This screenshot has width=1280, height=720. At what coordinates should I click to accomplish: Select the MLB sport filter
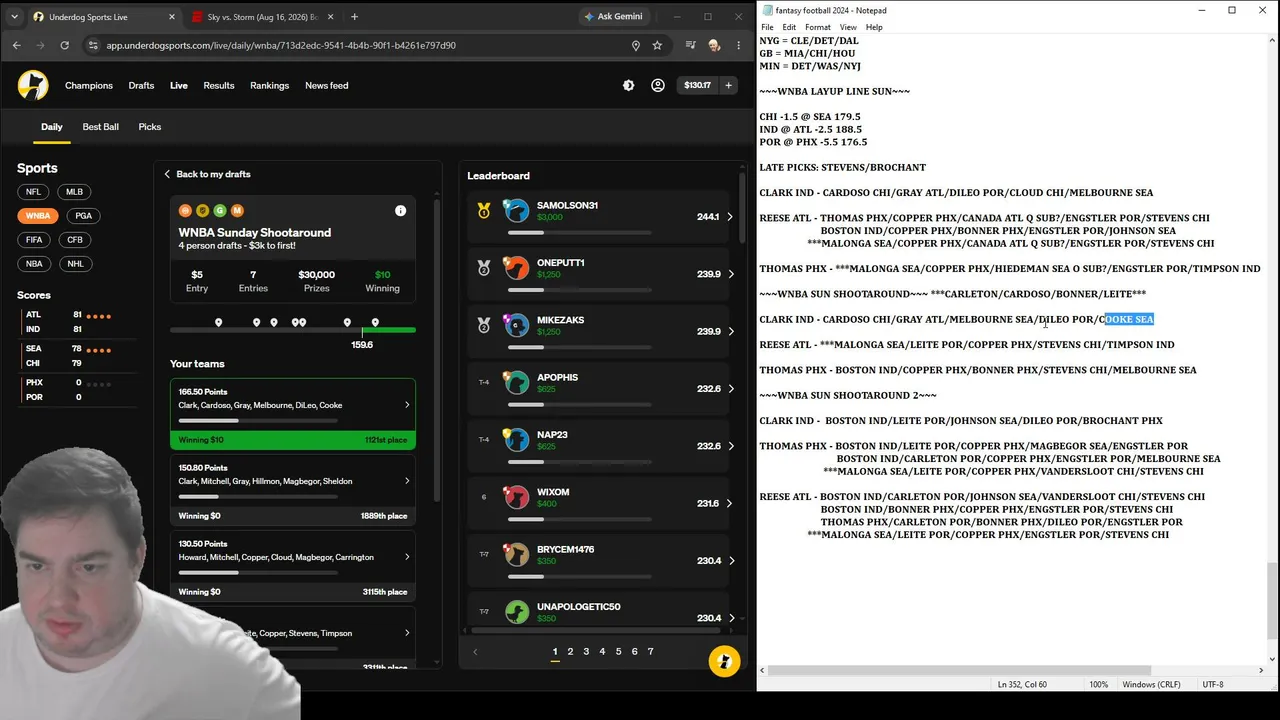pos(75,192)
